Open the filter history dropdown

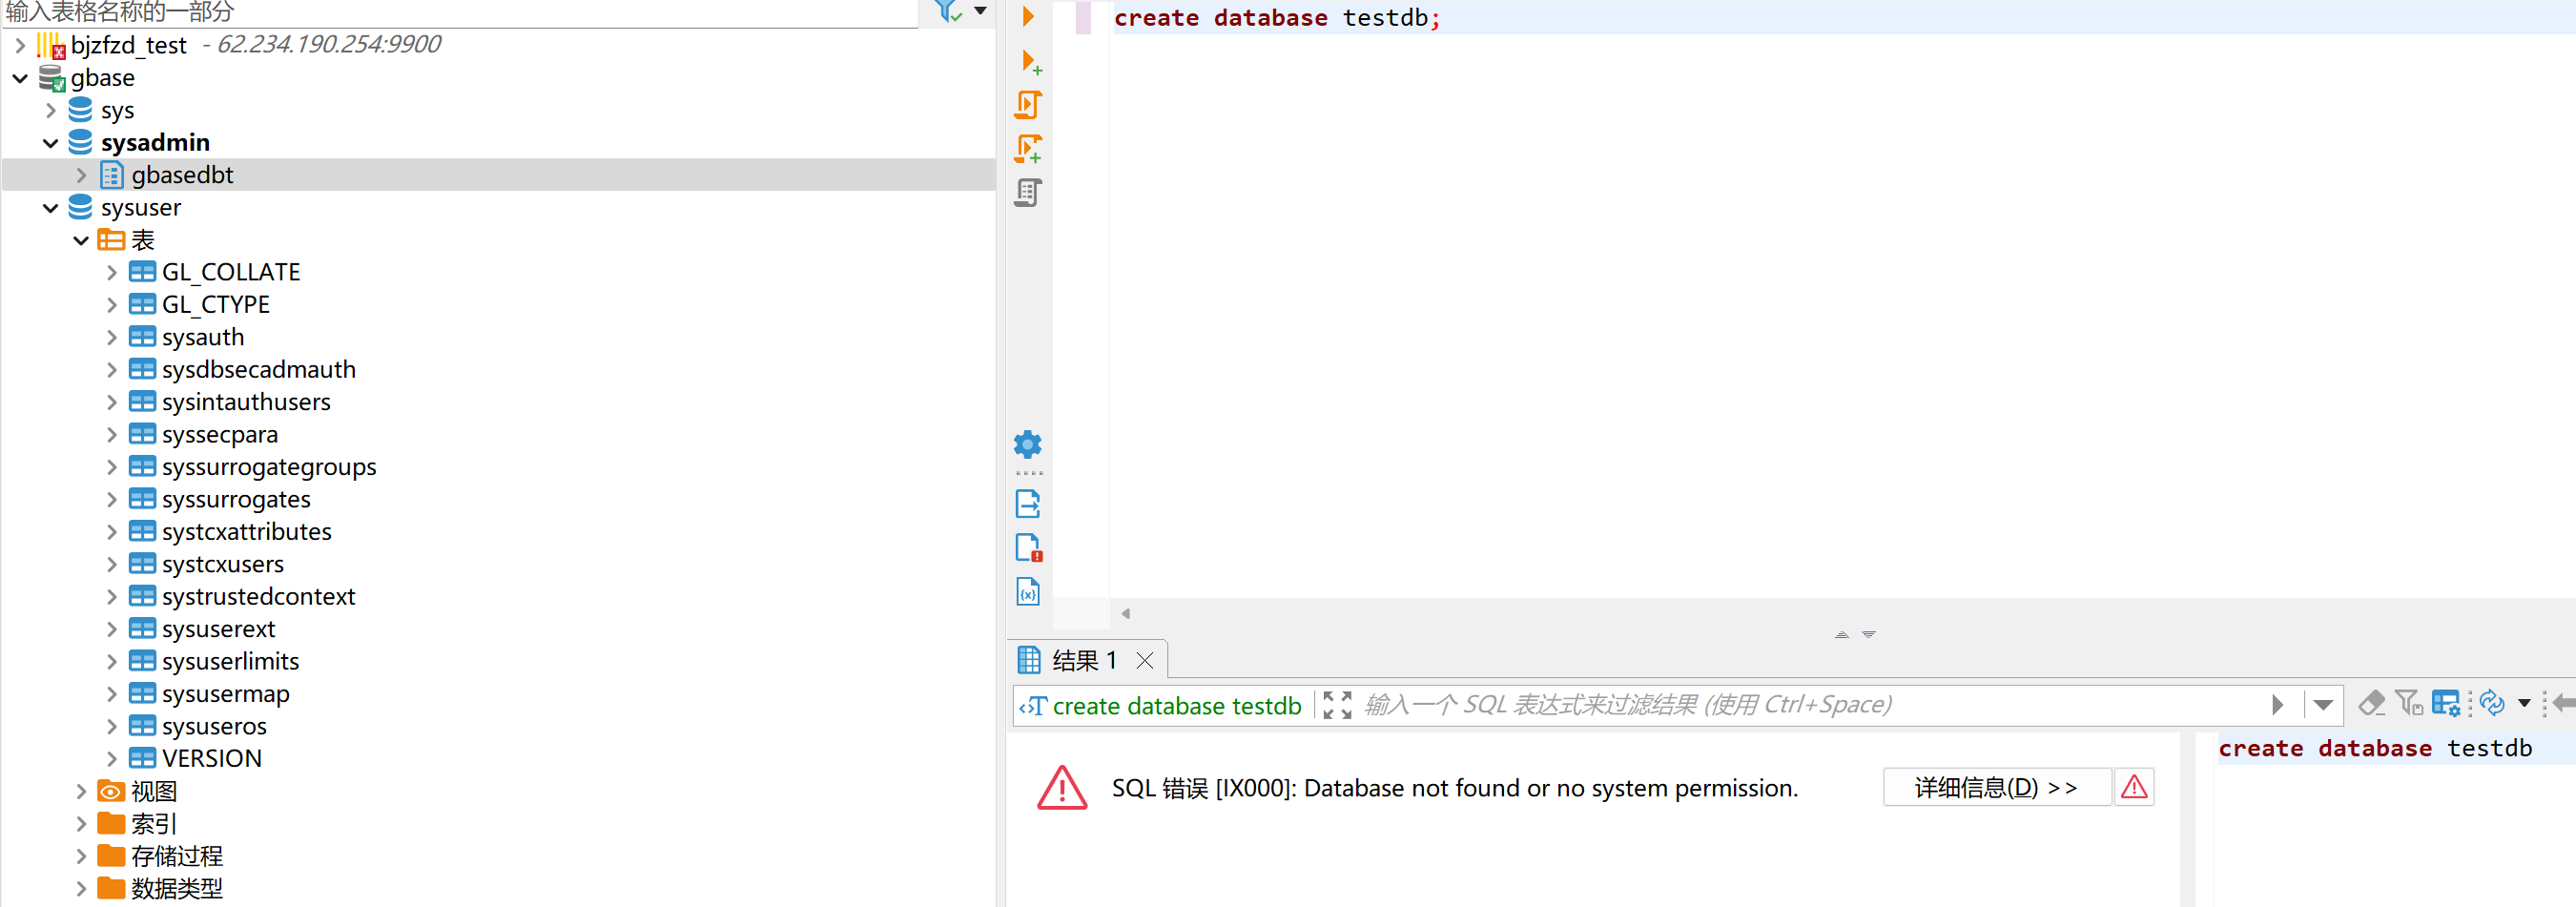[2323, 705]
